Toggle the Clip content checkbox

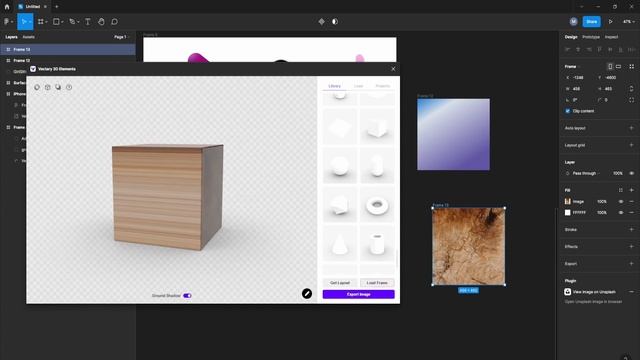coord(568,111)
